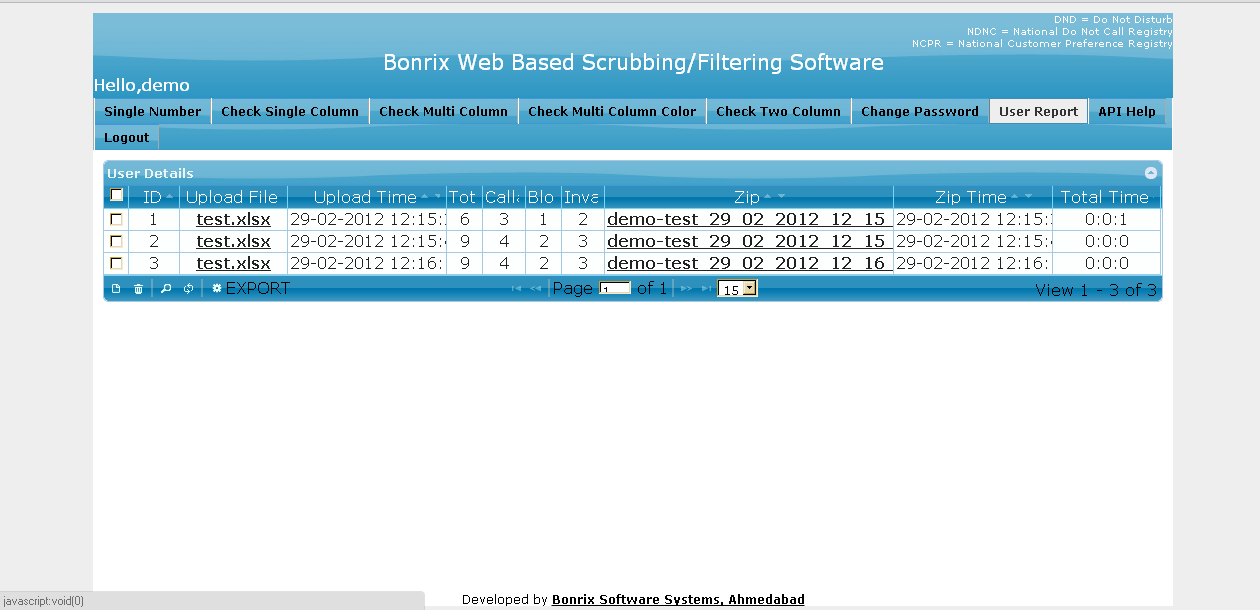Open Bonrix Software Systems, Ahmedabad link
Image resolution: width=1260 pixels, height=610 pixels.
pos(678,600)
